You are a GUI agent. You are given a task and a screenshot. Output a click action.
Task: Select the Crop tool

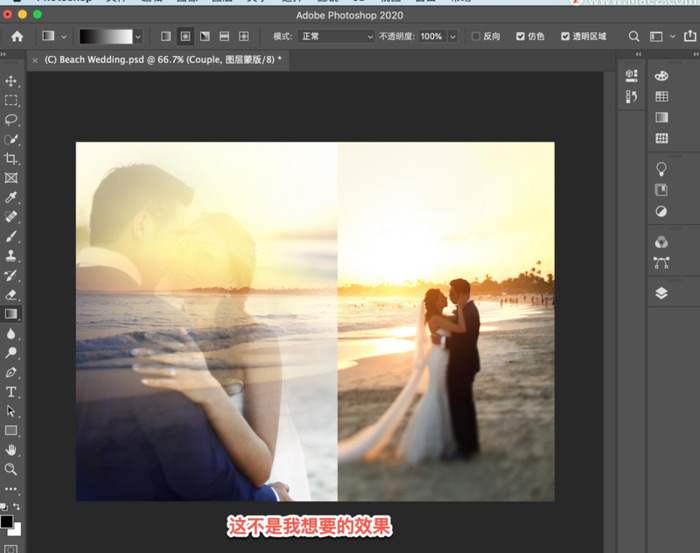(11, 159)
